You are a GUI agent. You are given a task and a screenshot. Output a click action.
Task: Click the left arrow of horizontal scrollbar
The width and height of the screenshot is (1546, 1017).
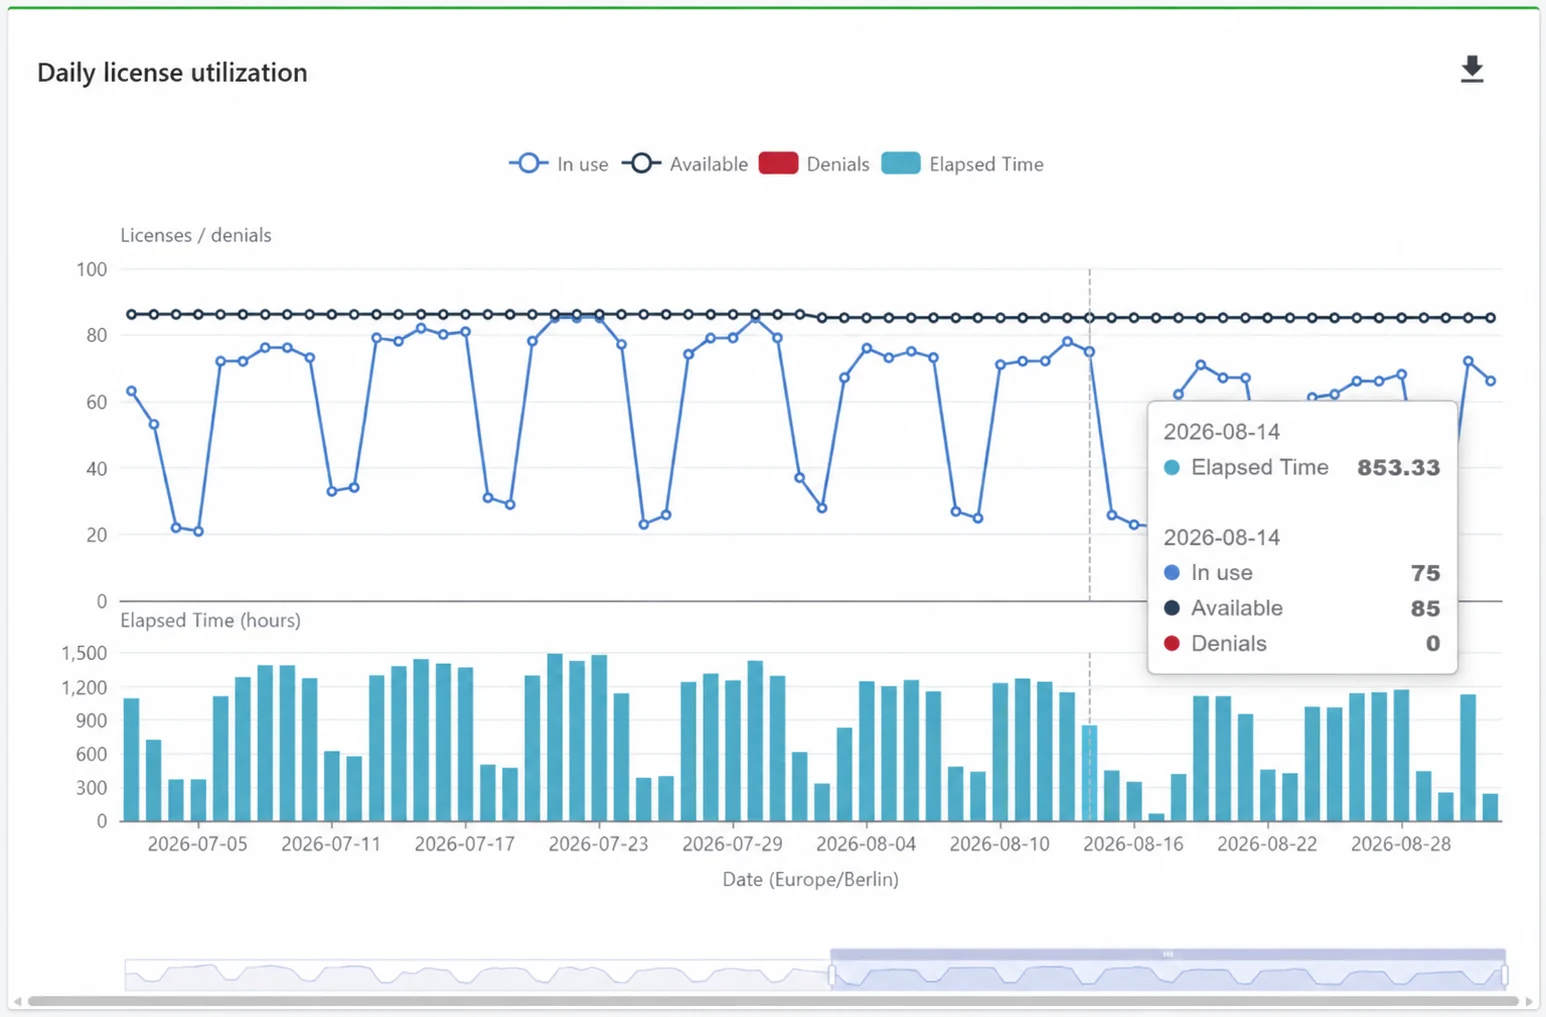coord(18,1001)
